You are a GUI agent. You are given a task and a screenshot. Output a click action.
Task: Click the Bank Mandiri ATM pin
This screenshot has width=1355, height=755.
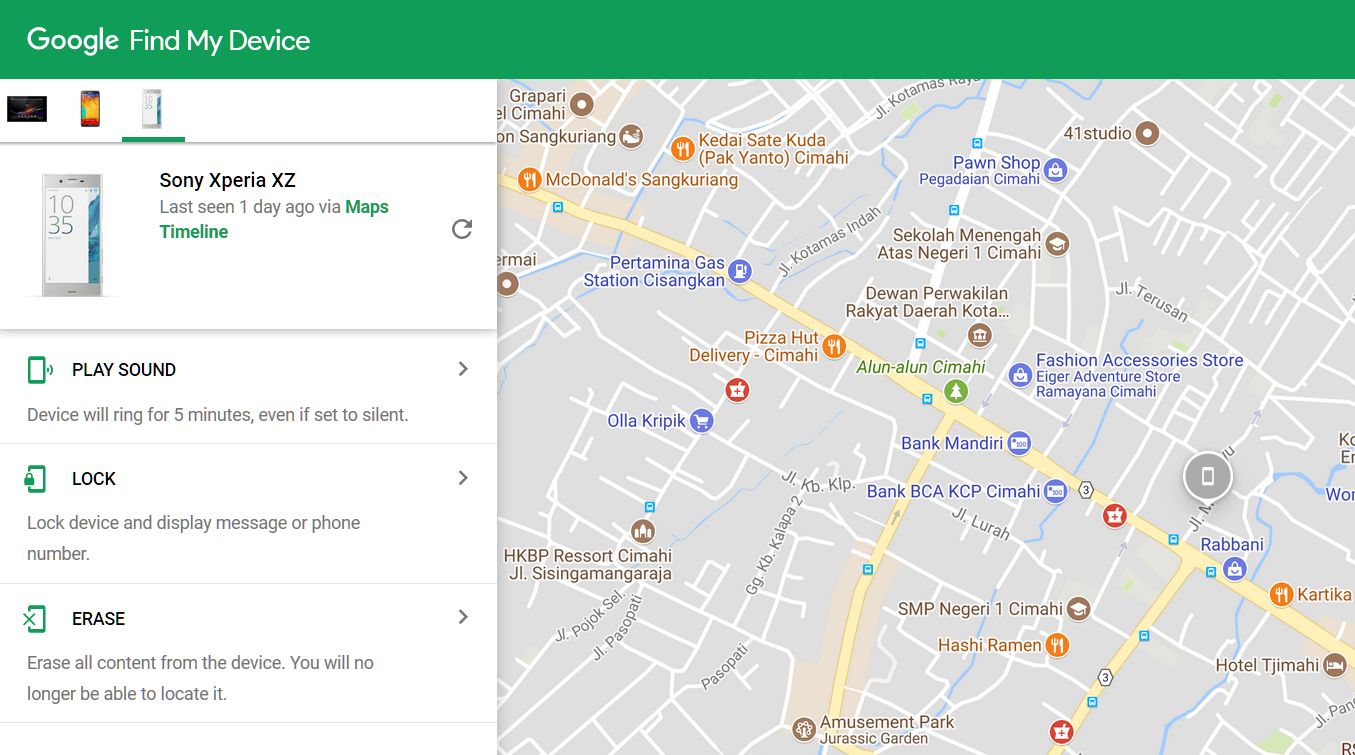click(x=1019, y=443)
